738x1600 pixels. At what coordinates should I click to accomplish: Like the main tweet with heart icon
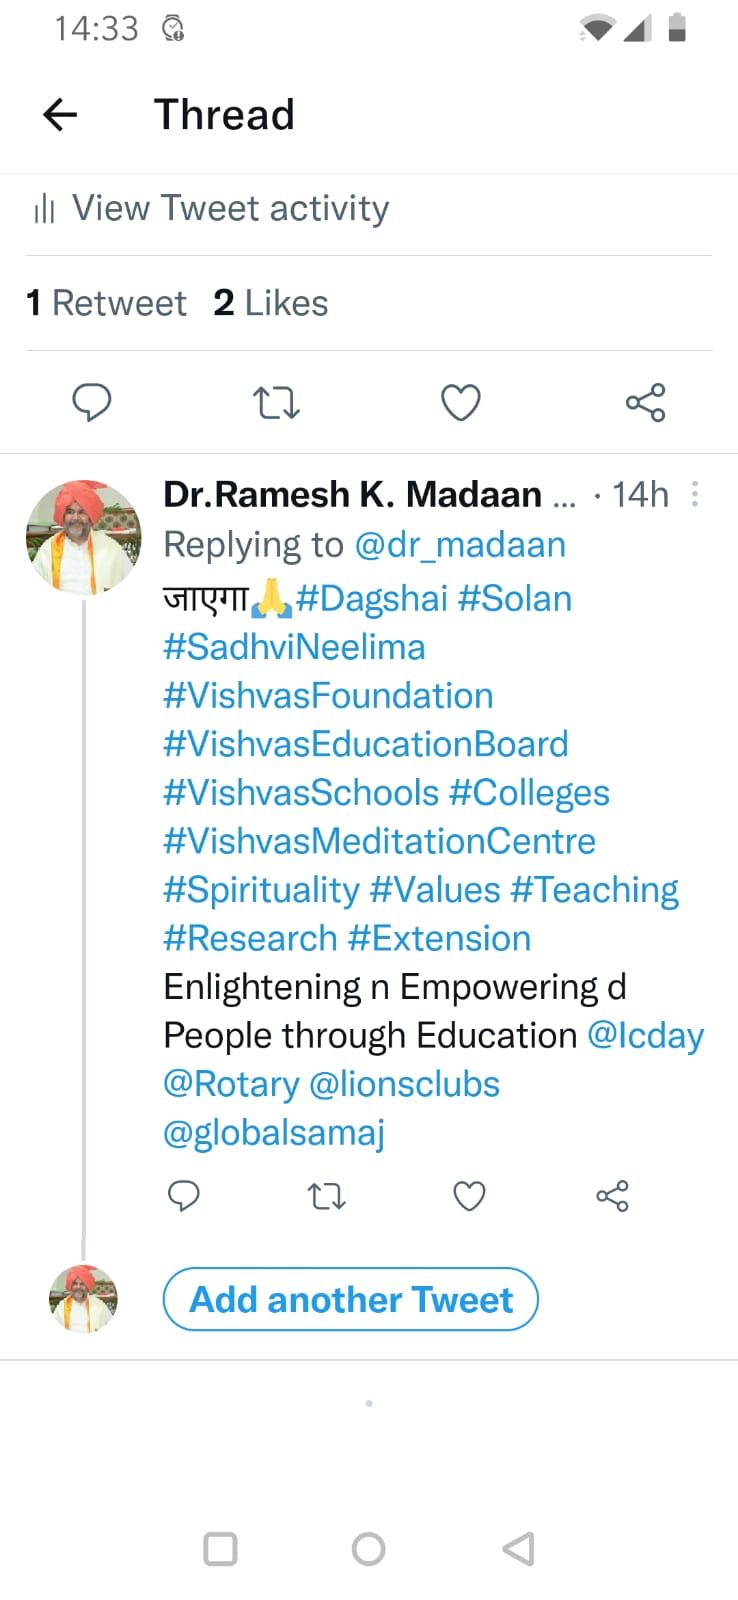461,403
